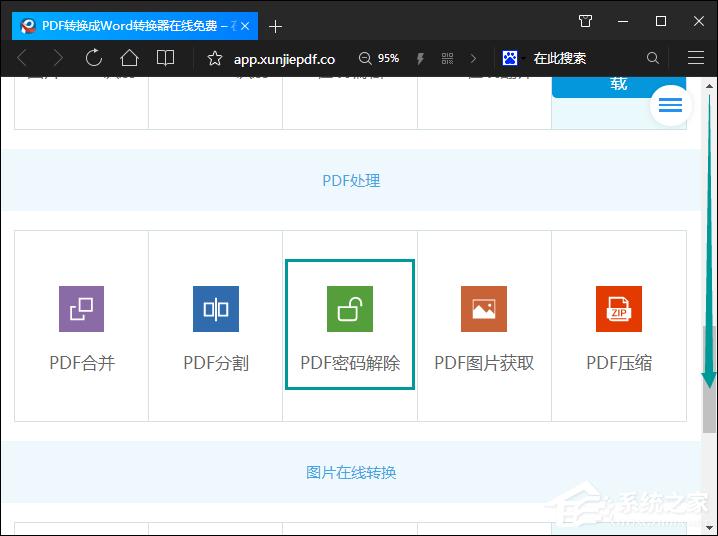Screen dimensions: 718x536
Task: Click the magnifier search icon
Action: (653, 58)
